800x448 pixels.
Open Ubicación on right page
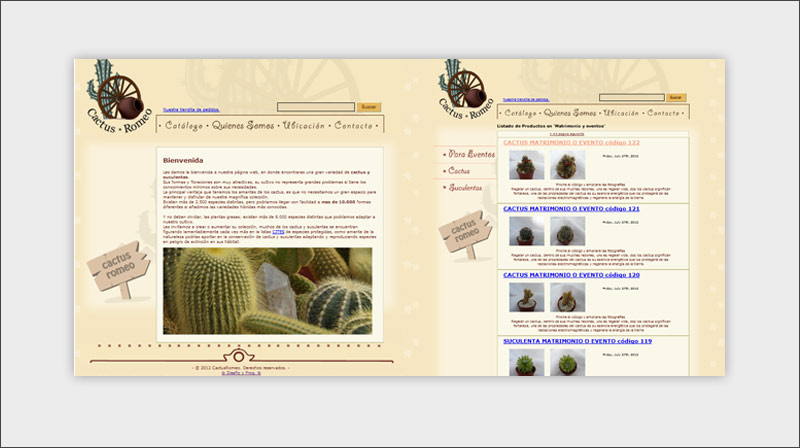pyautogui.click(x=621, y=113)
